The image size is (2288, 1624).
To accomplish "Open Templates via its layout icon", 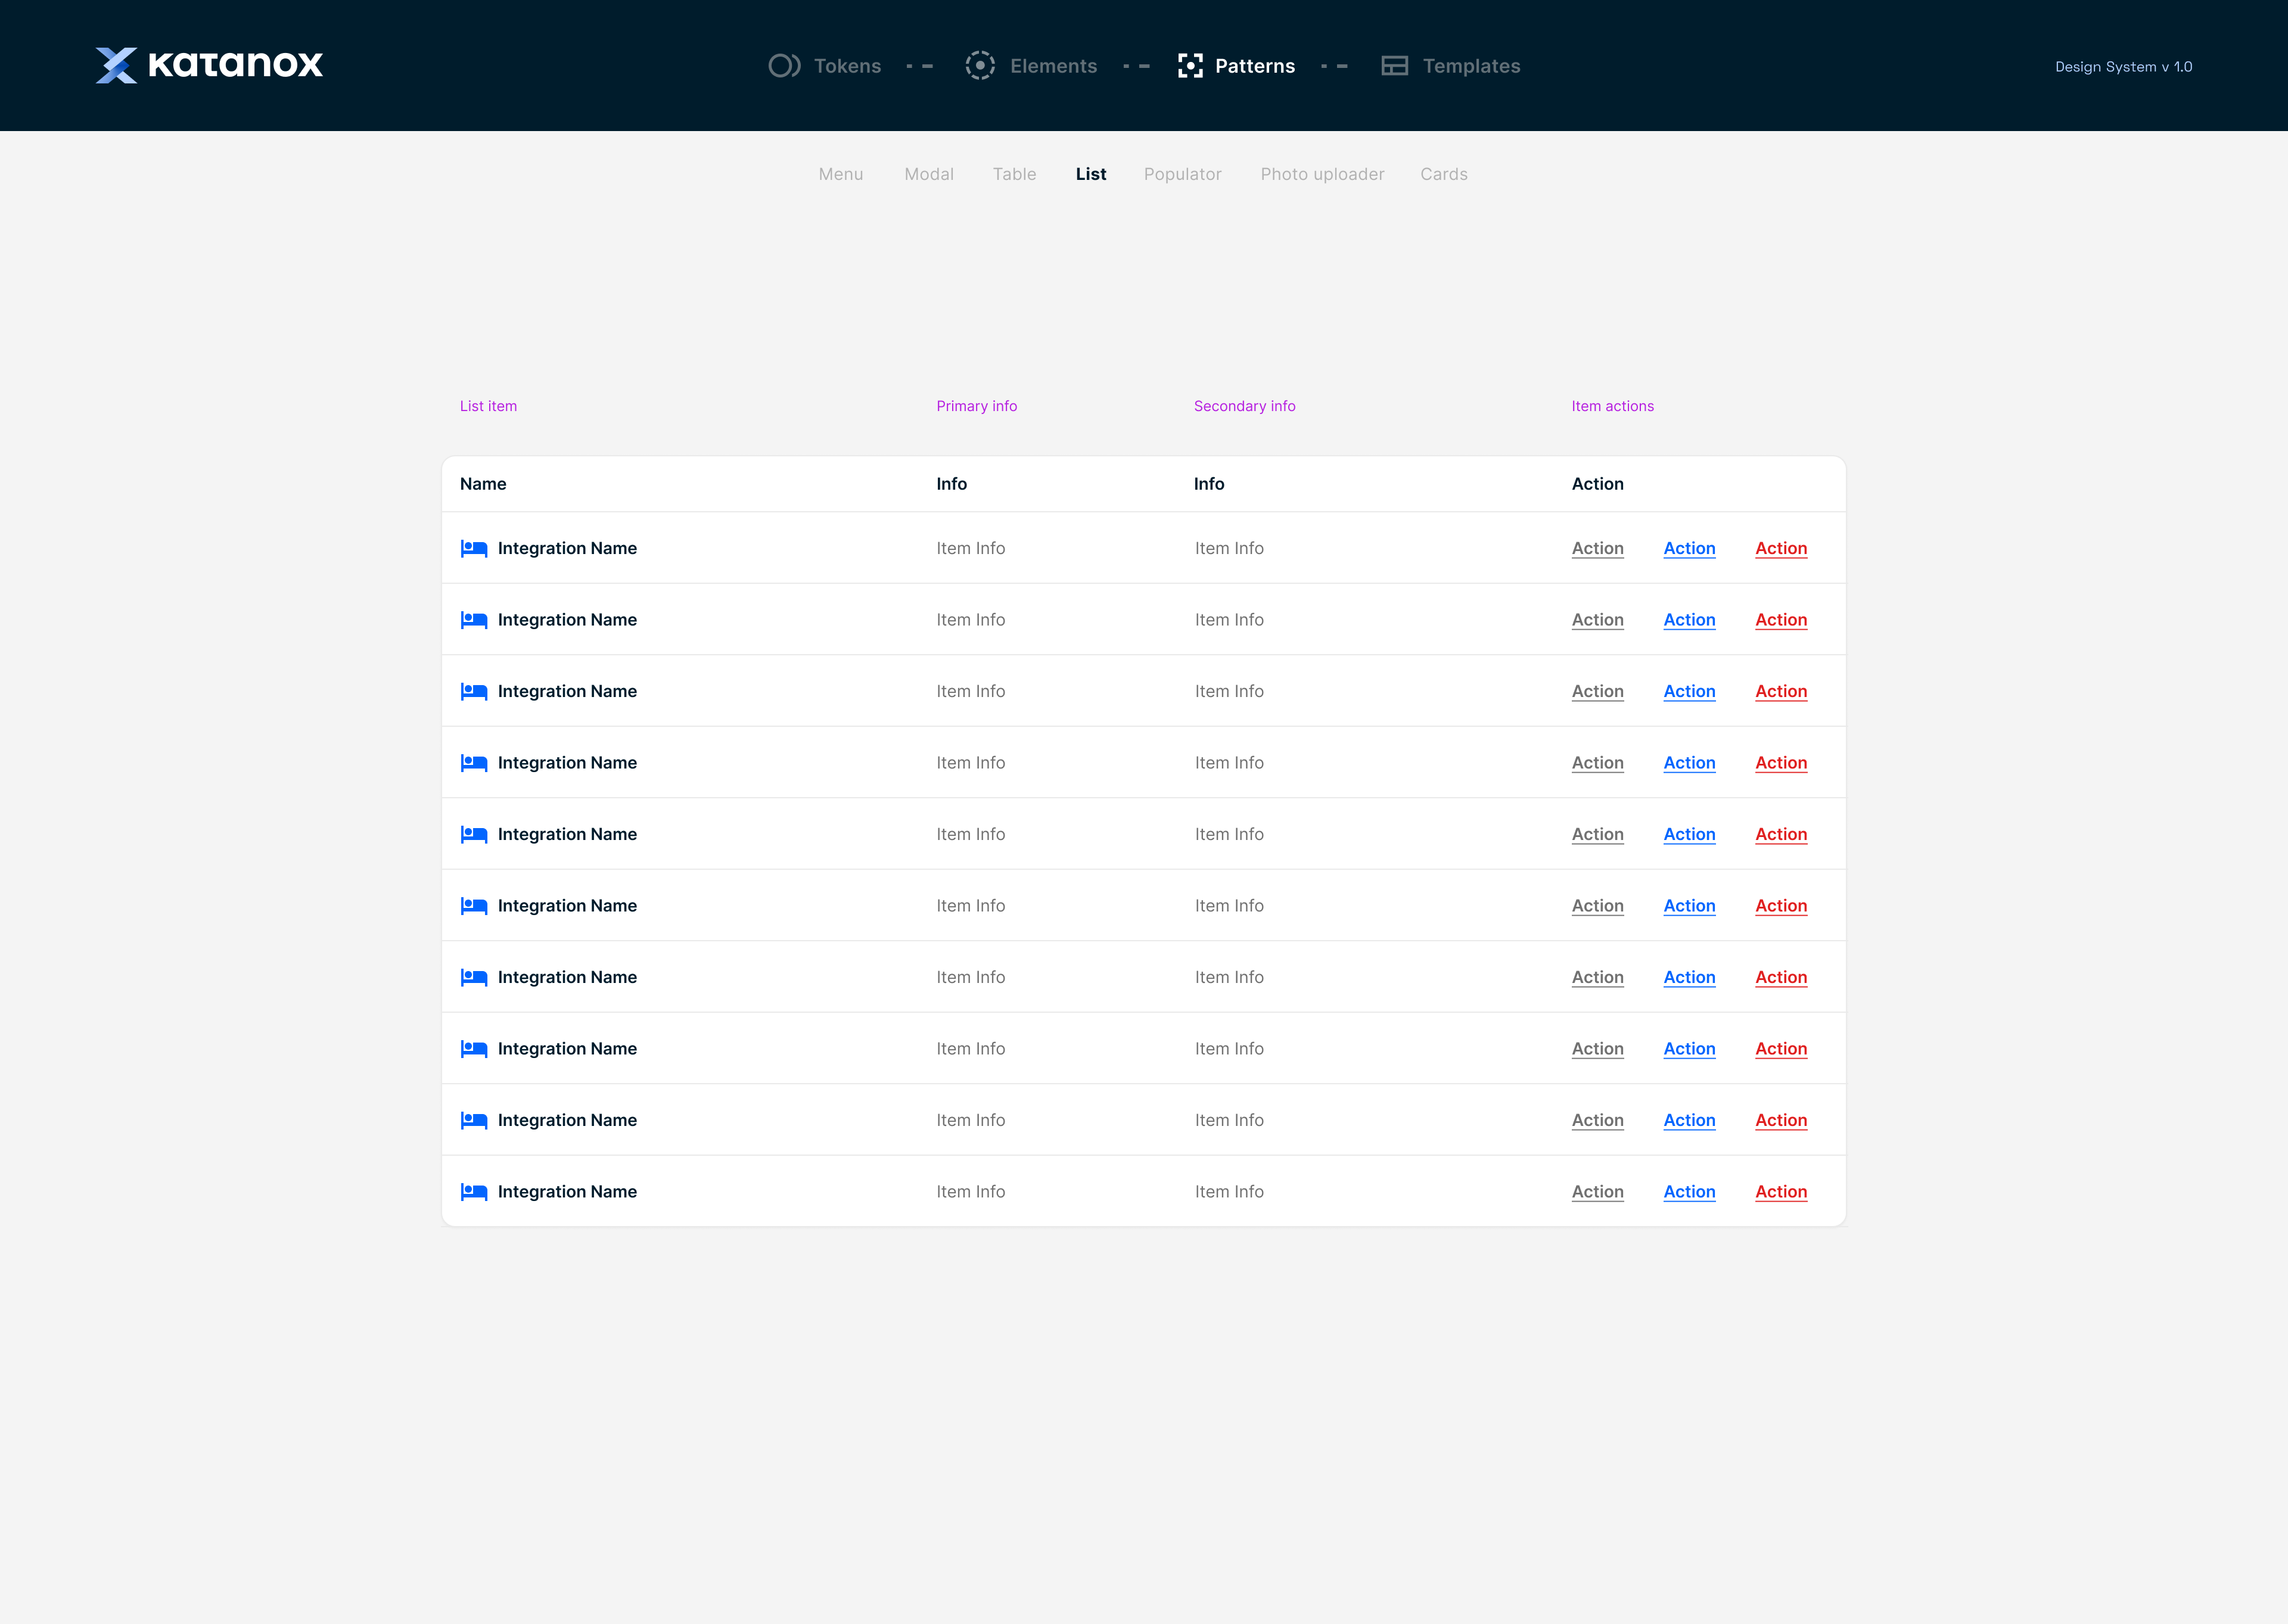I will coord(1394,66).
